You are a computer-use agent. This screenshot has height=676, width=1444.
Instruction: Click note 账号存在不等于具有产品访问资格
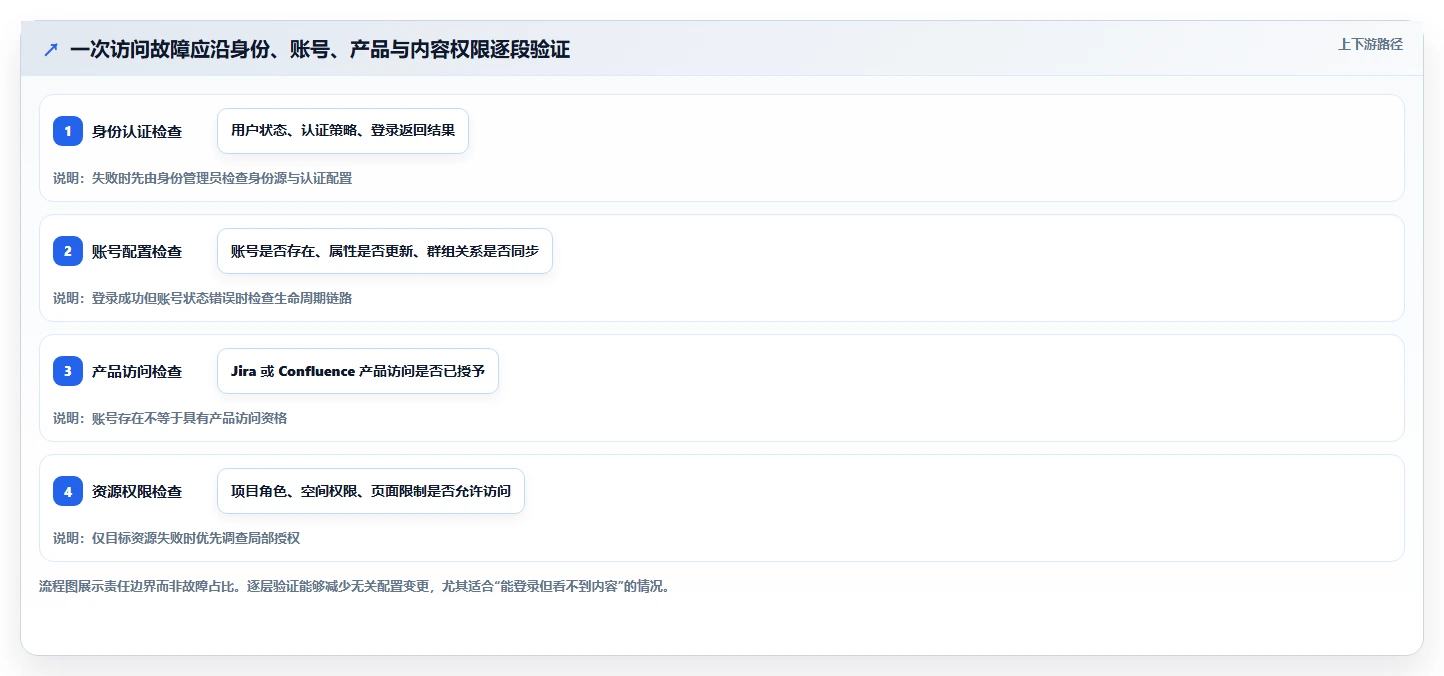170,418
